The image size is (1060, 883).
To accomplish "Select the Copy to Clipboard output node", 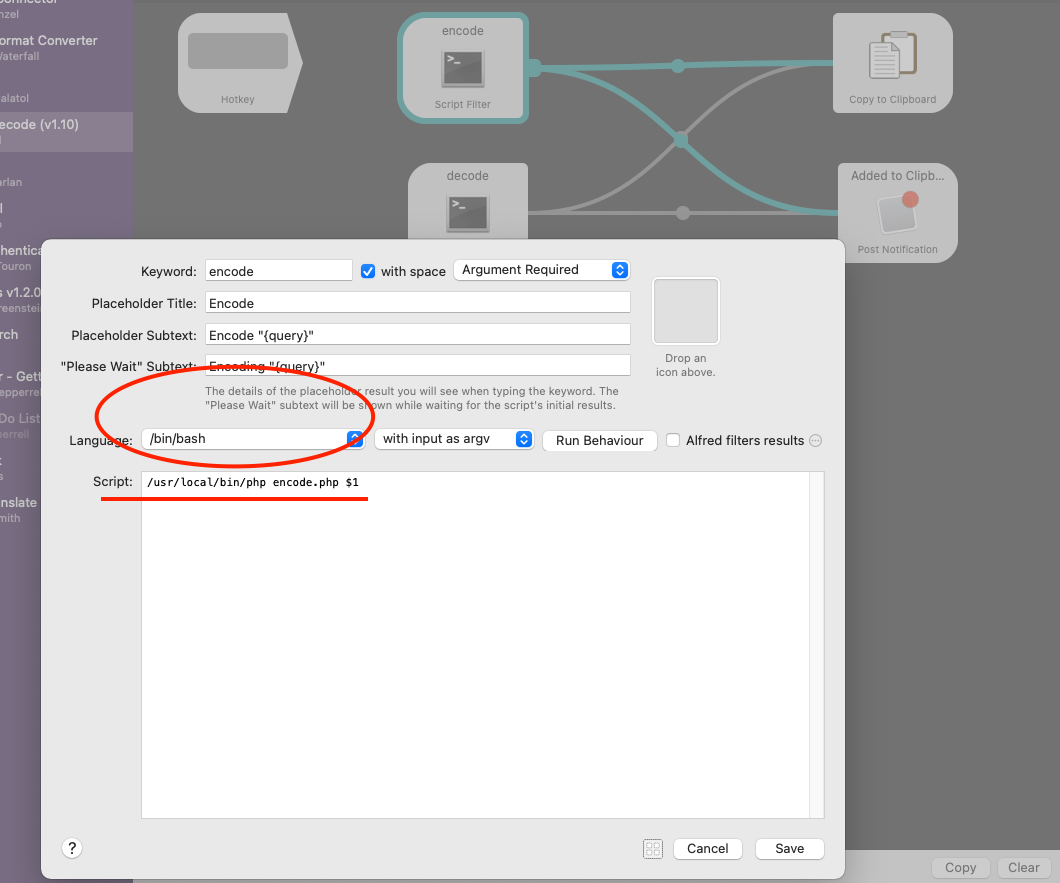I will (x=892, y=63).
